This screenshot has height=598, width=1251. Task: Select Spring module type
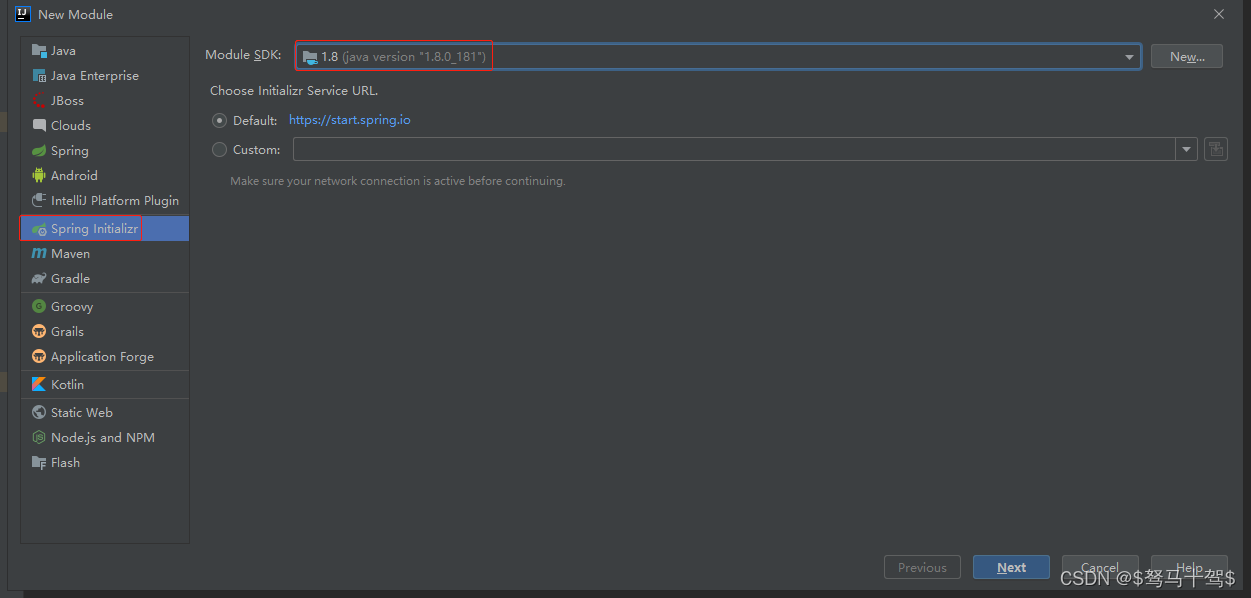[105, 150]
